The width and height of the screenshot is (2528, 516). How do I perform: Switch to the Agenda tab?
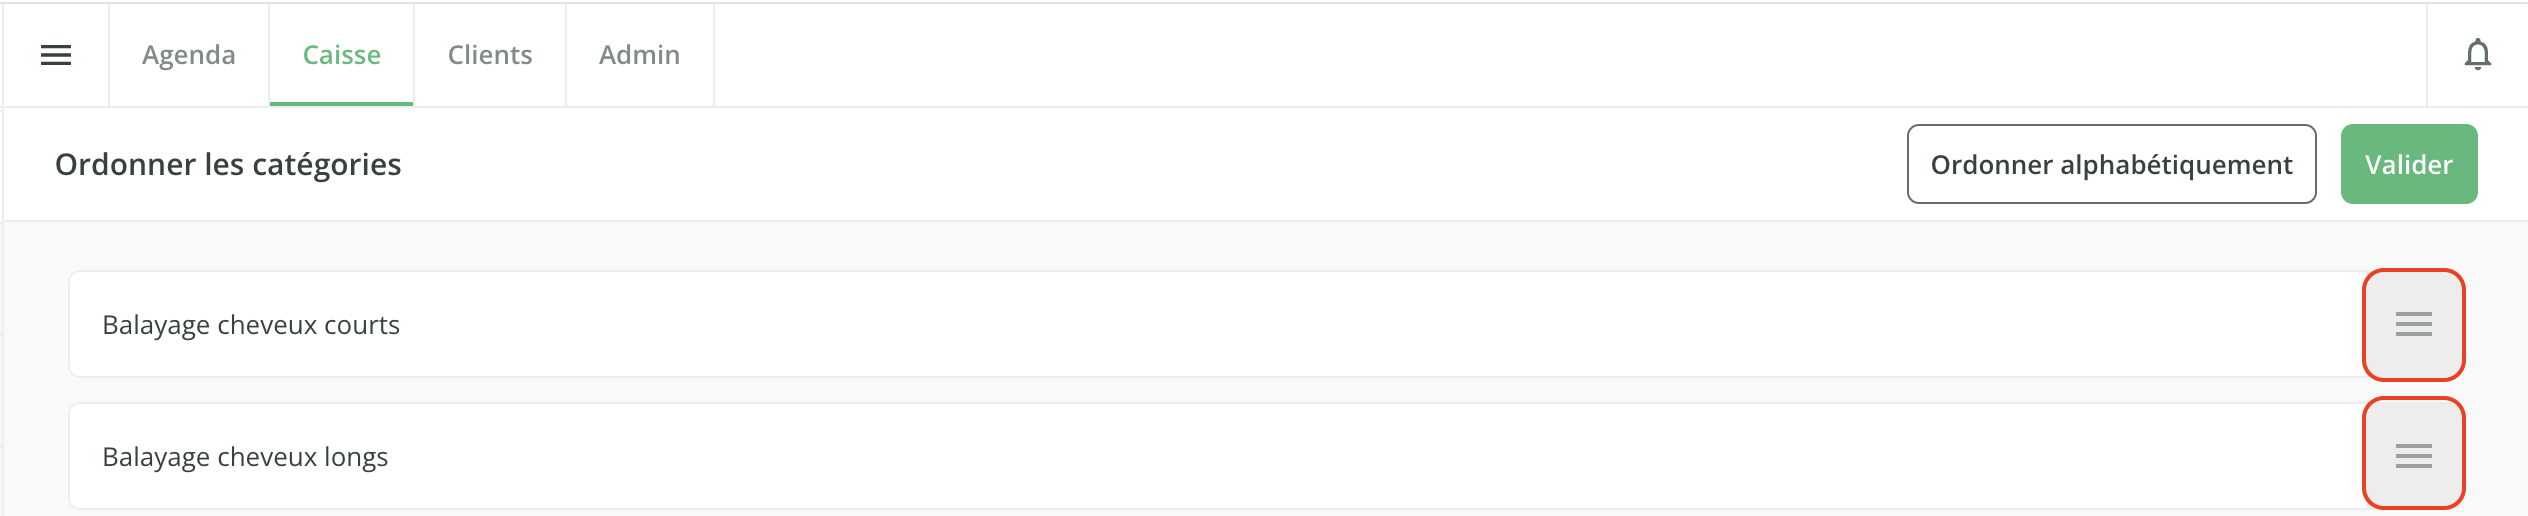click(x=189, y=55)
